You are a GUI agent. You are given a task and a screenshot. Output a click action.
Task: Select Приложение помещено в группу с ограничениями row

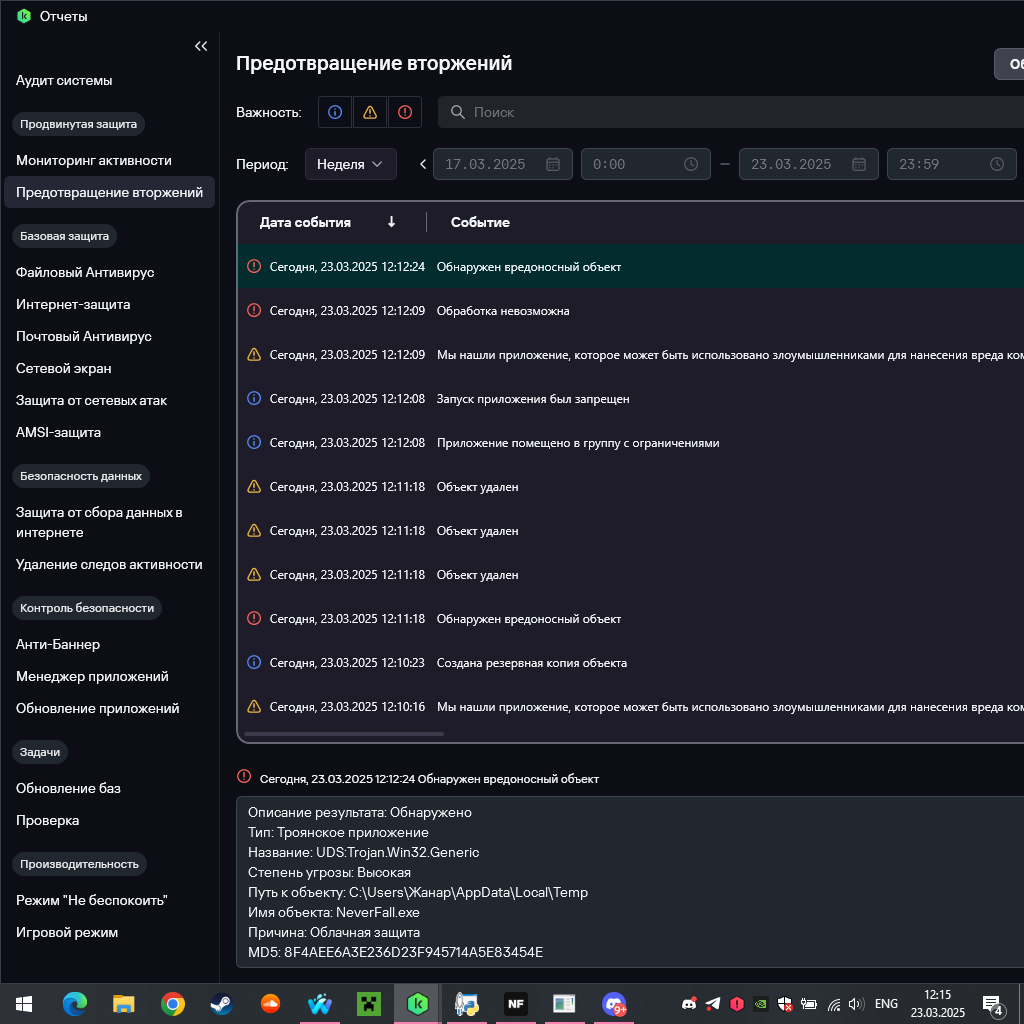click(x=631, y=443)
